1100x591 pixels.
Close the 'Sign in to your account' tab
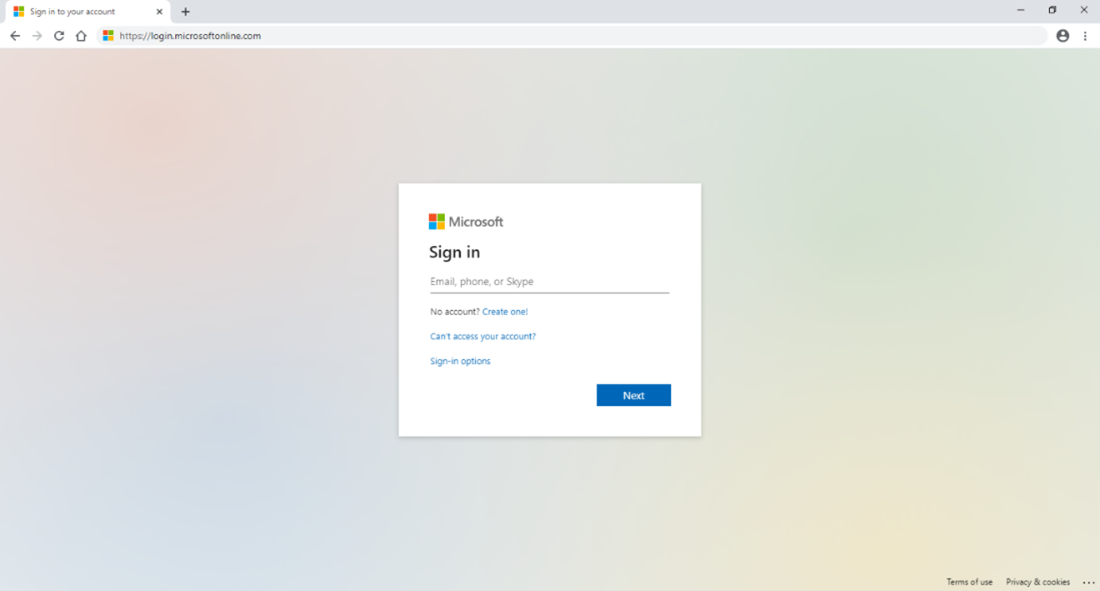click(159, 12)
